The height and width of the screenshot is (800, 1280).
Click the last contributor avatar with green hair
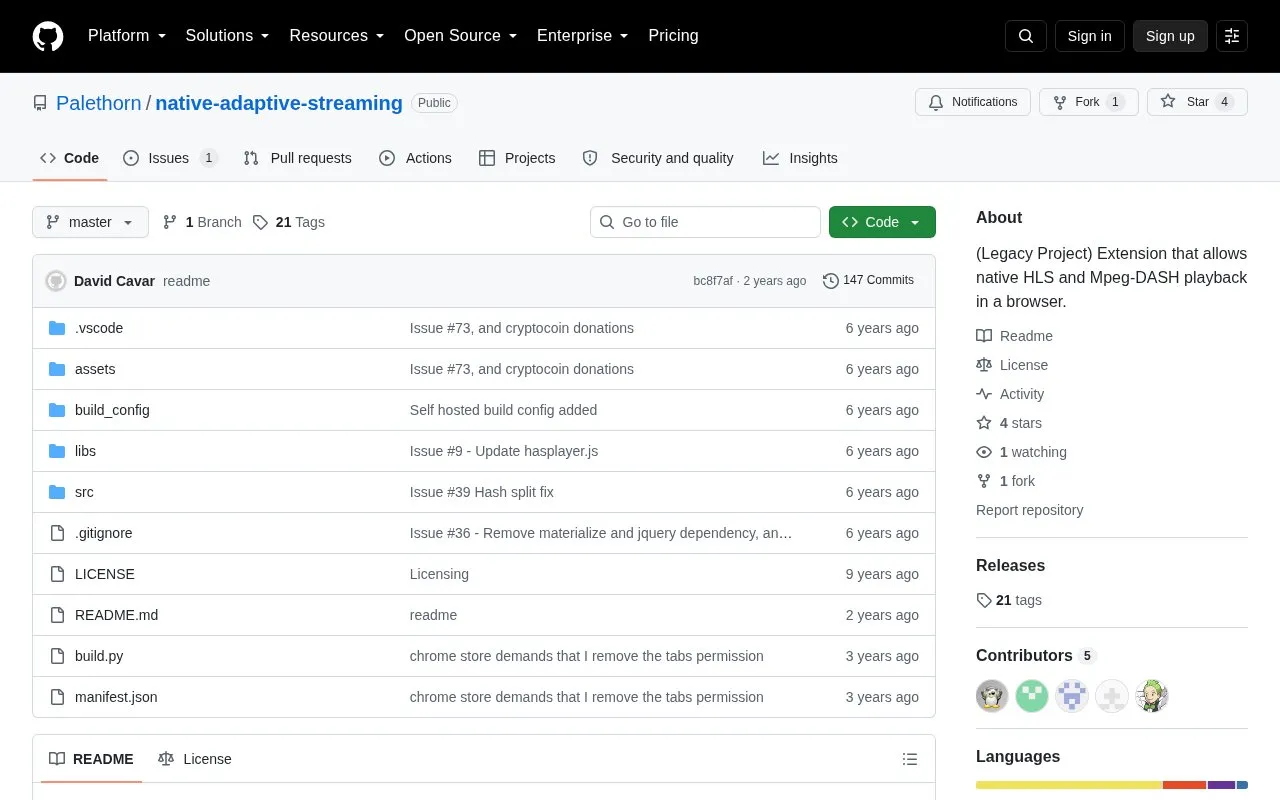1152,696
